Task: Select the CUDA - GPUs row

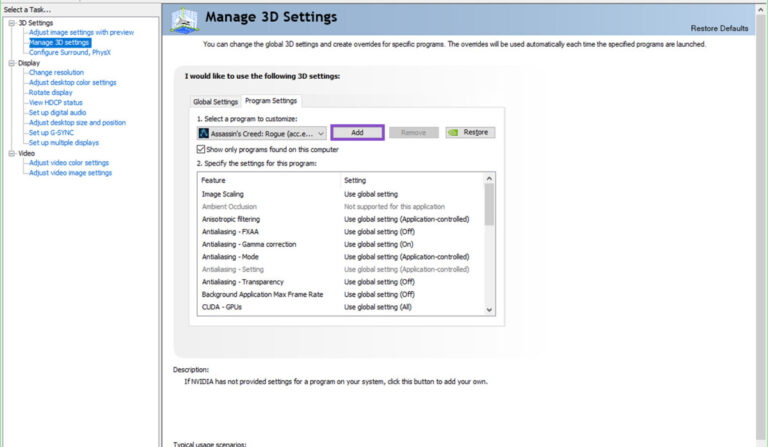Action: tap(341, 307)
